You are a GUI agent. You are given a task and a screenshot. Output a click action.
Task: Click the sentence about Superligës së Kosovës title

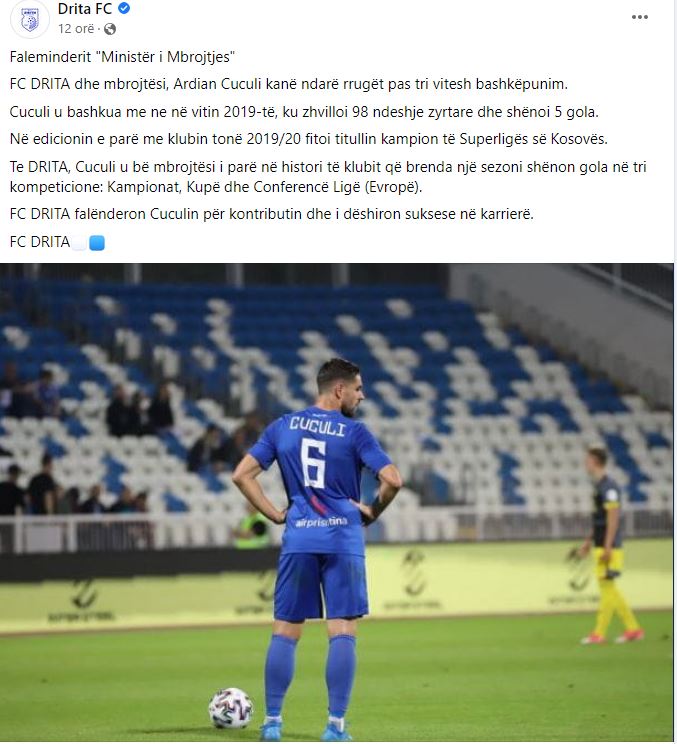coord(308,139)
